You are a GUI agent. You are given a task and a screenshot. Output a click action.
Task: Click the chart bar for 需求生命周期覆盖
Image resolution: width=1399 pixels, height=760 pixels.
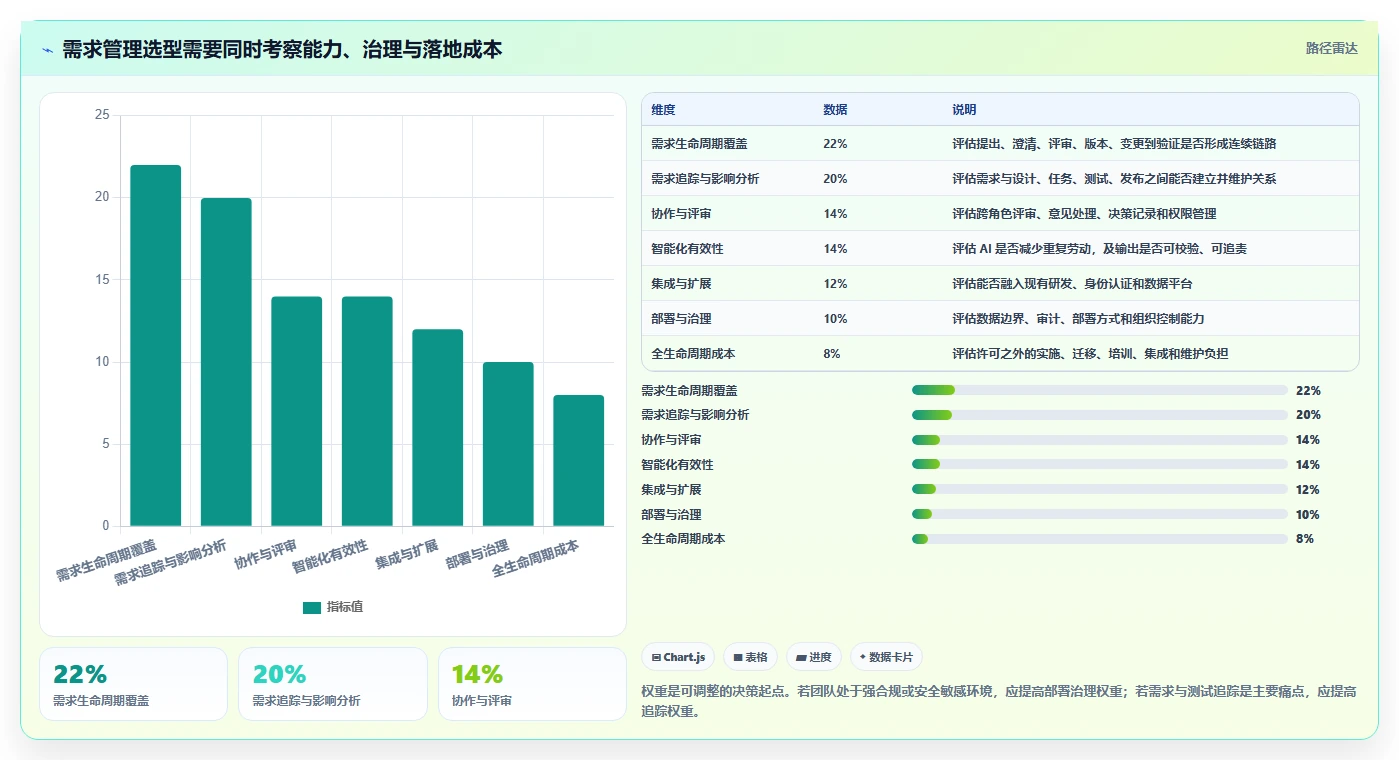pos(156,346)
